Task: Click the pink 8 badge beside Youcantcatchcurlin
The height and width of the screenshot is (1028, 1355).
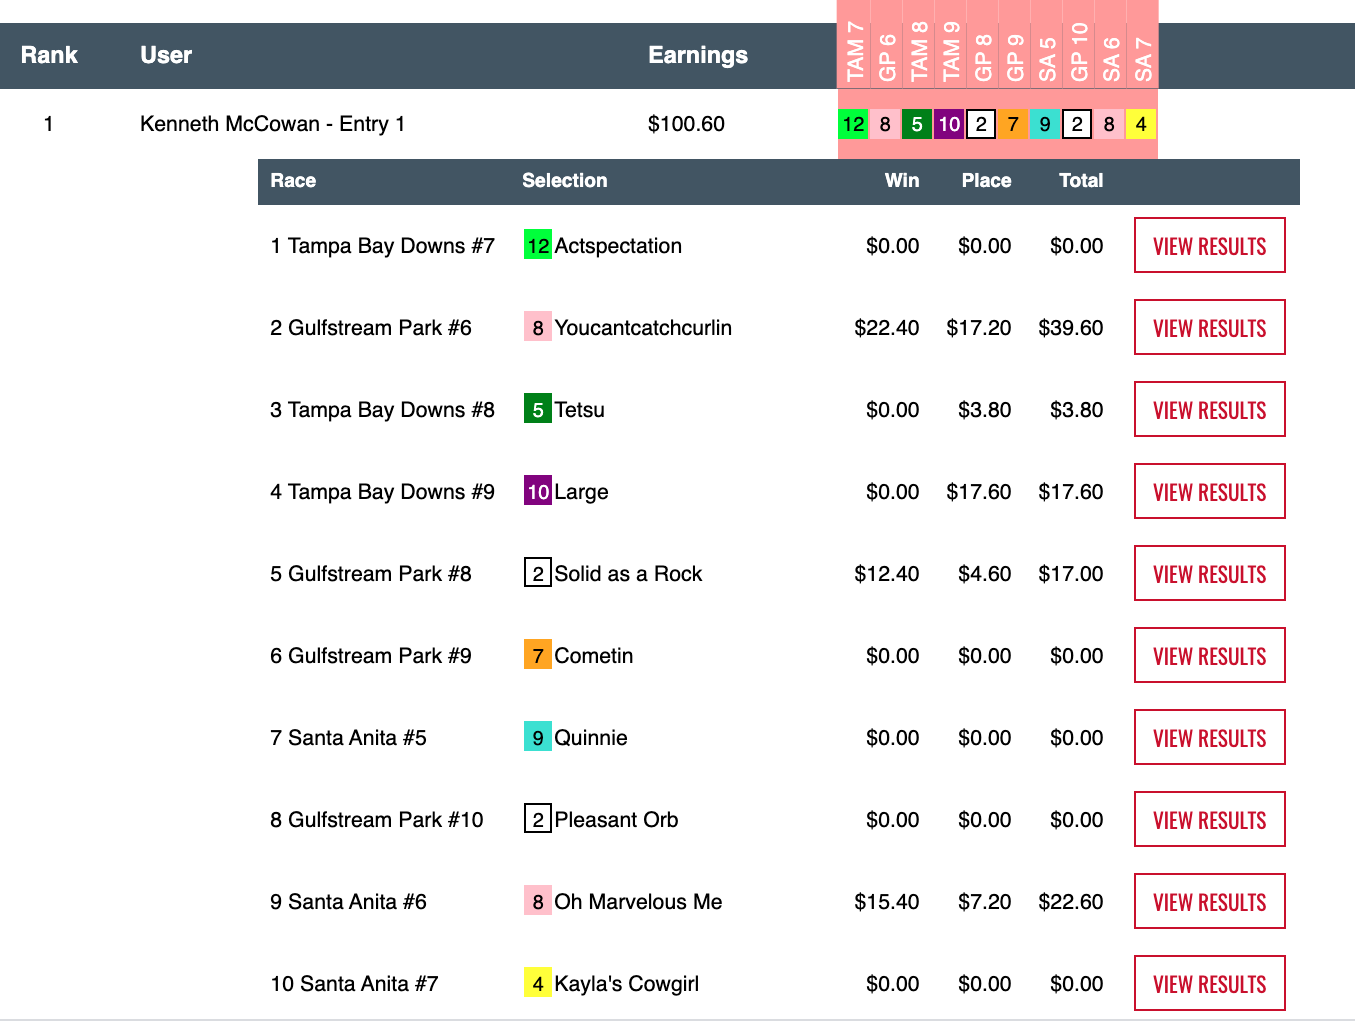Action: tap(537, 328)
